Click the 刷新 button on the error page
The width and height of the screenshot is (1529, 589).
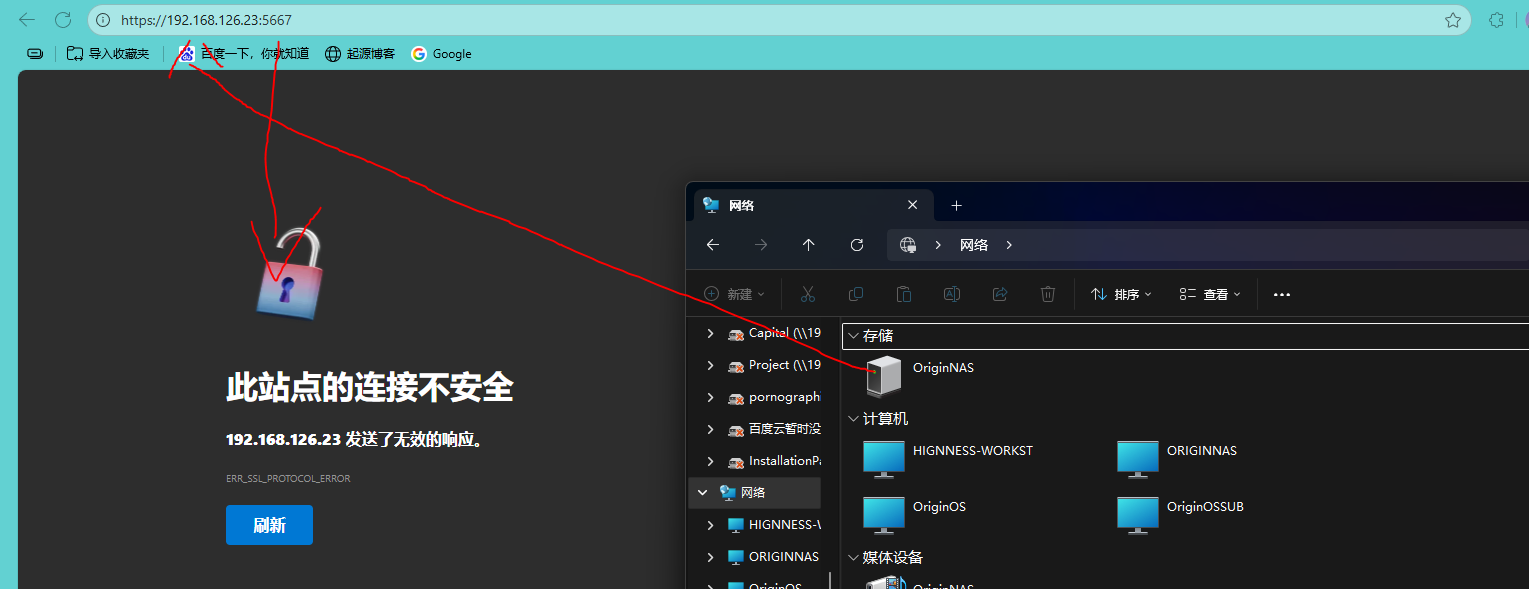click(269, 524)
